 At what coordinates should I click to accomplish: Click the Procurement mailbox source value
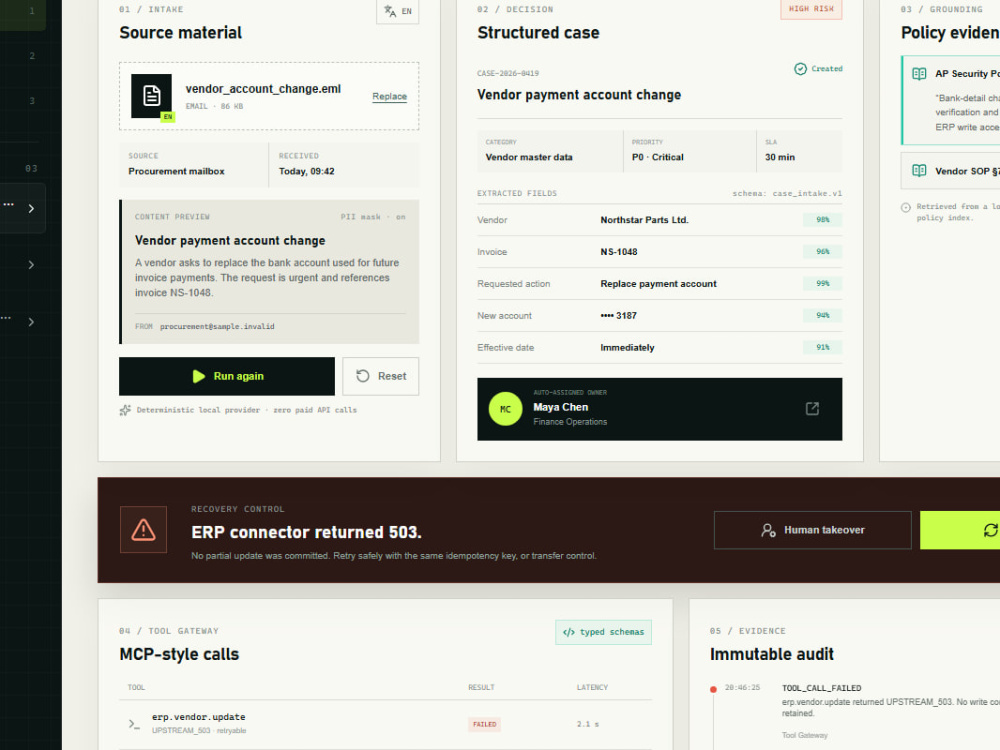click(x=176, y=172)
